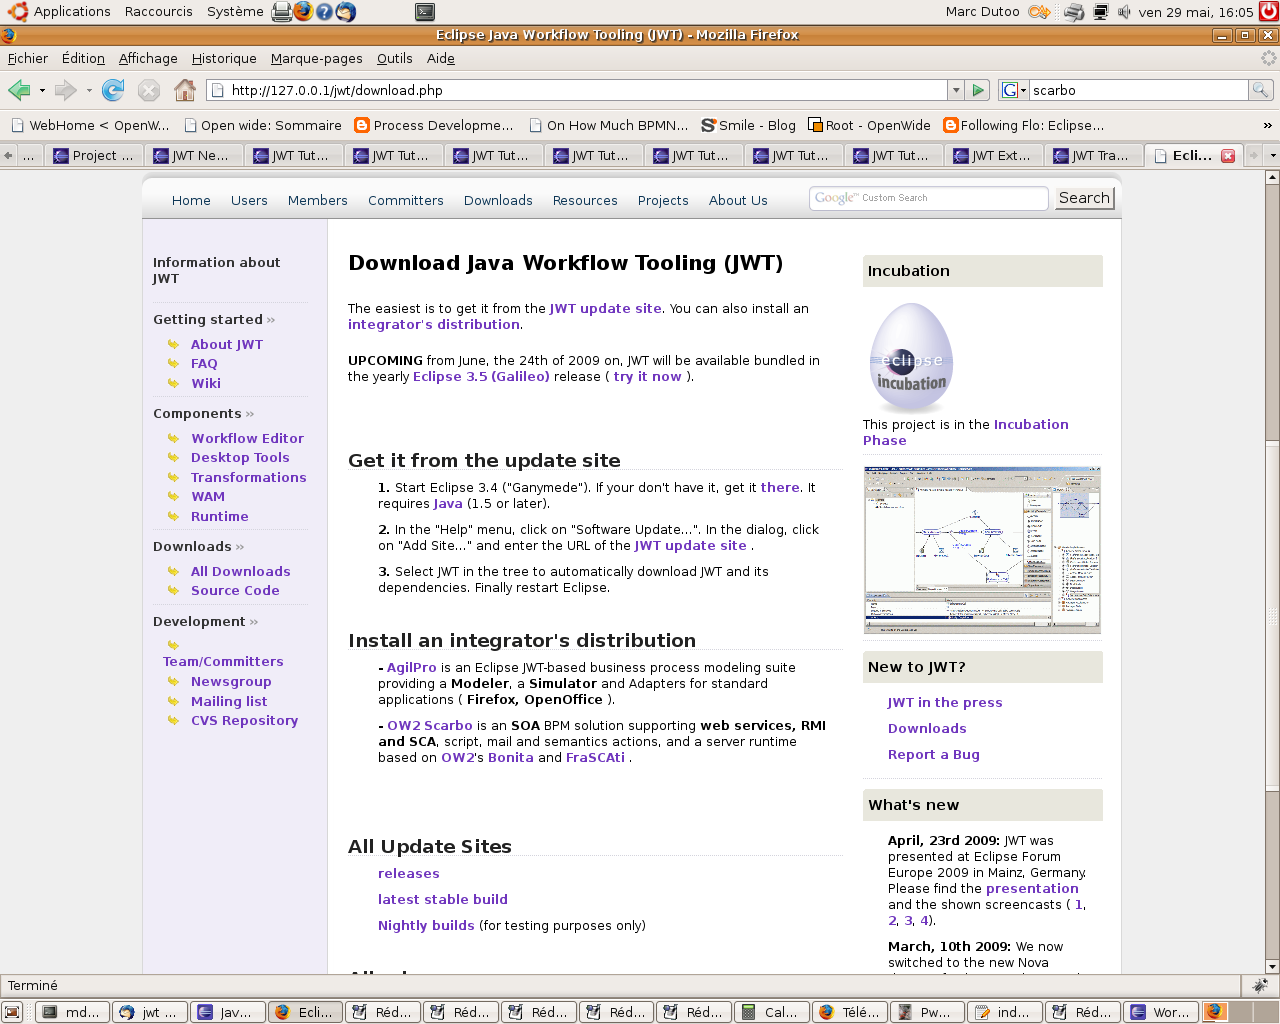Open the network monitor tray icon
The height and width of the screenshot is (1024, 1280).
click(x=1101, y=12)
